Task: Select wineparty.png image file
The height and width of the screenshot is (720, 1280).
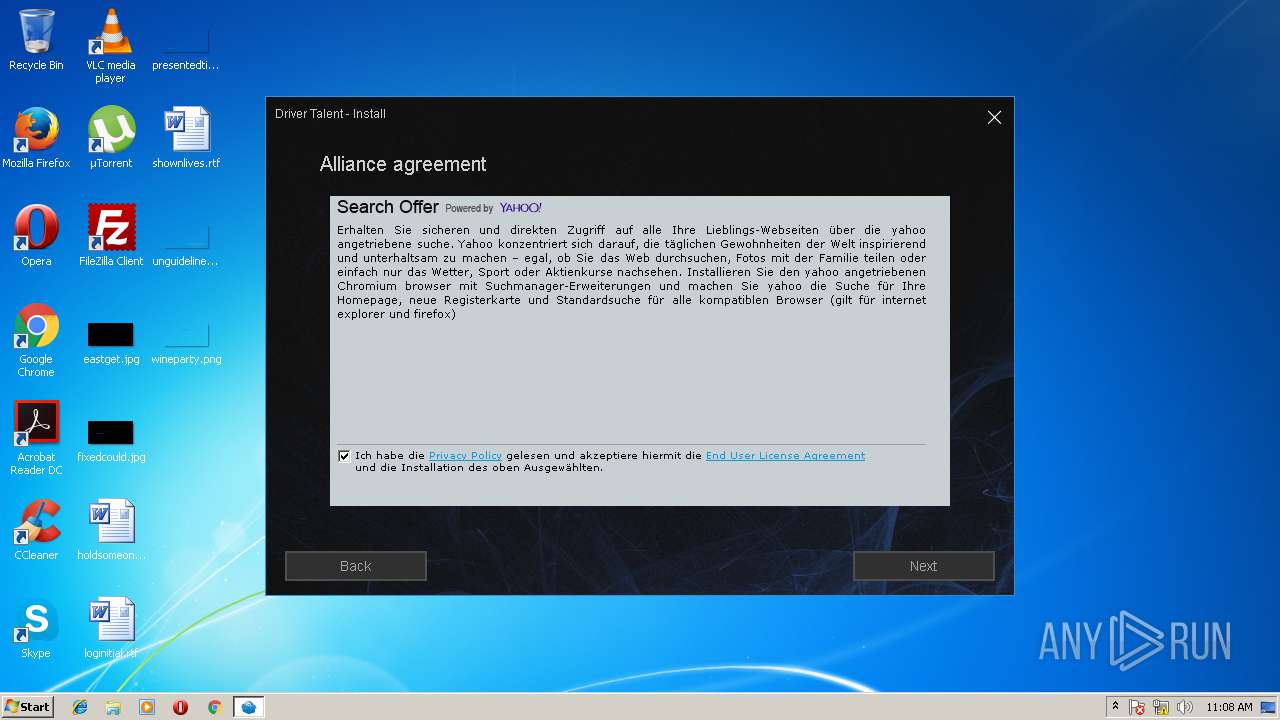Action: (186, 341)
